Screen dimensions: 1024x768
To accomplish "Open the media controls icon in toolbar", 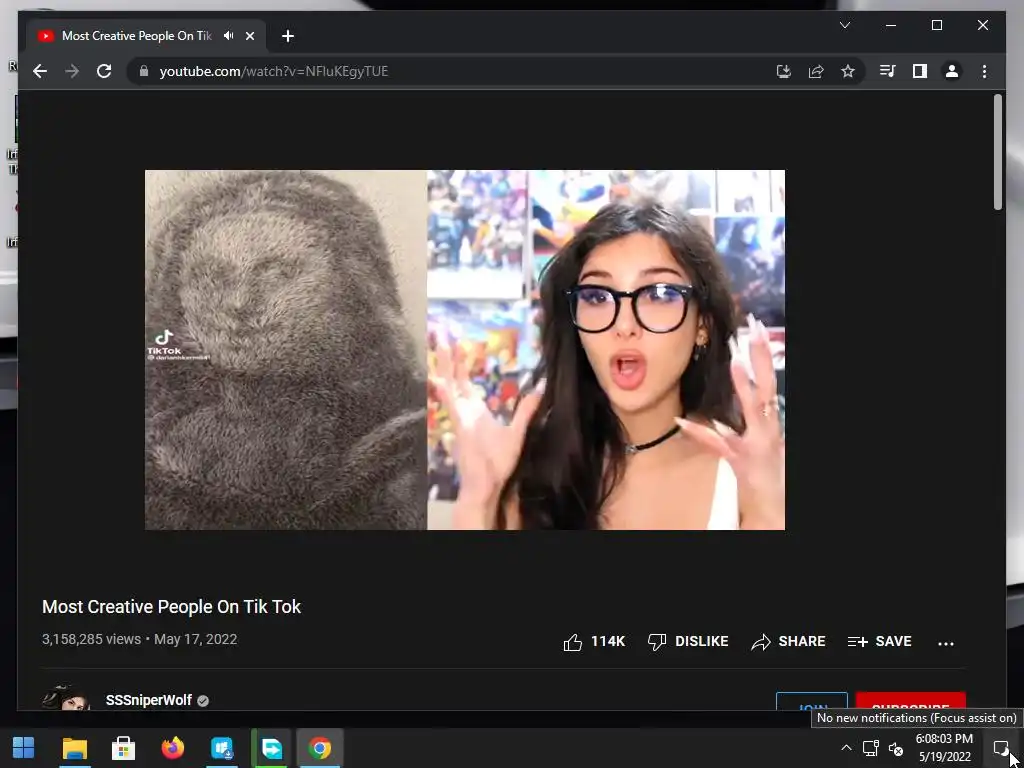I will coord(888,71).
